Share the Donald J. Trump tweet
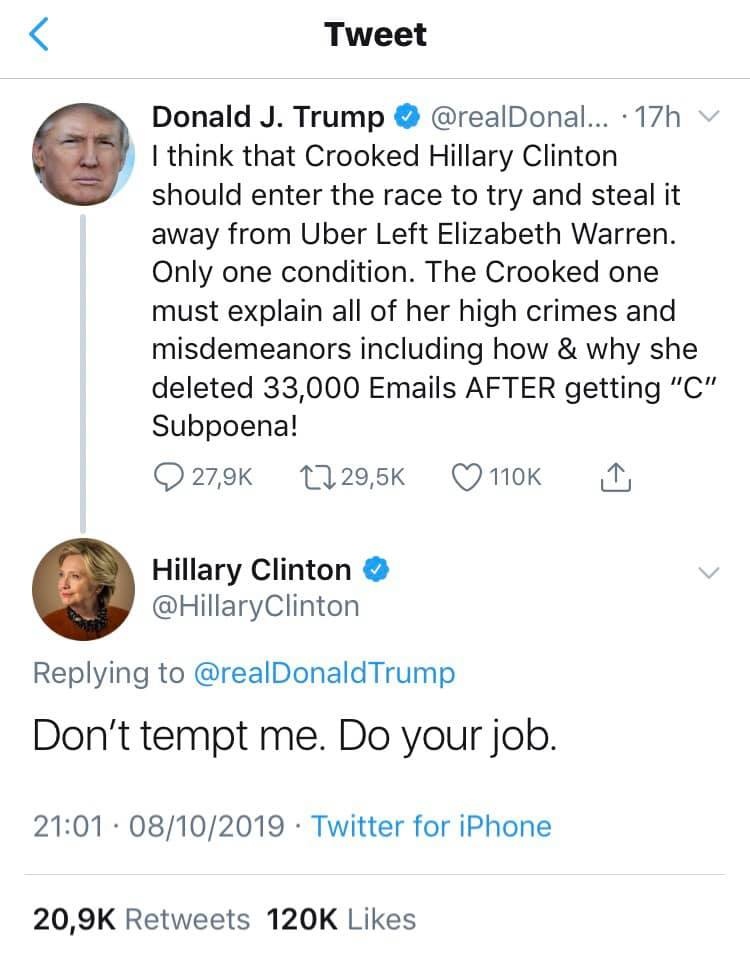The width and height of the screenshot is (750, 957). [x=615, y=478]
